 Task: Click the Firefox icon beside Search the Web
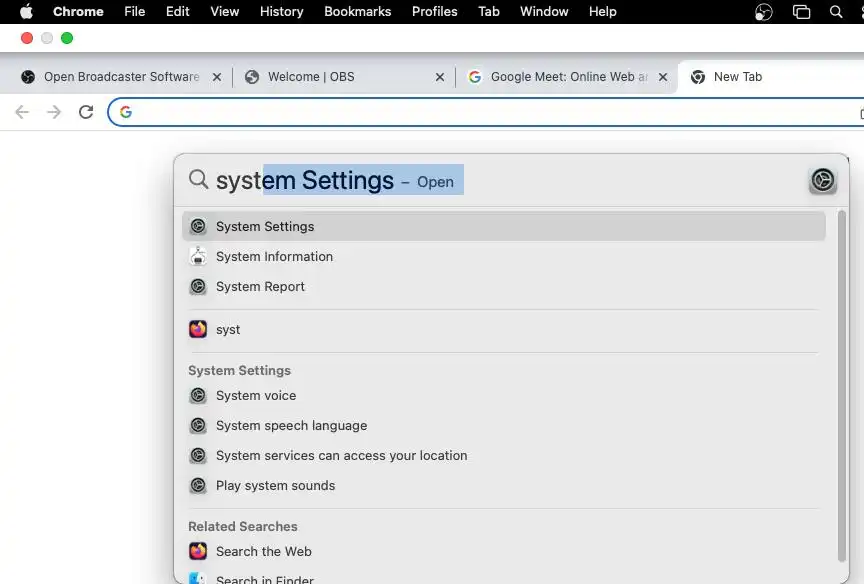[x=198, y=551]
